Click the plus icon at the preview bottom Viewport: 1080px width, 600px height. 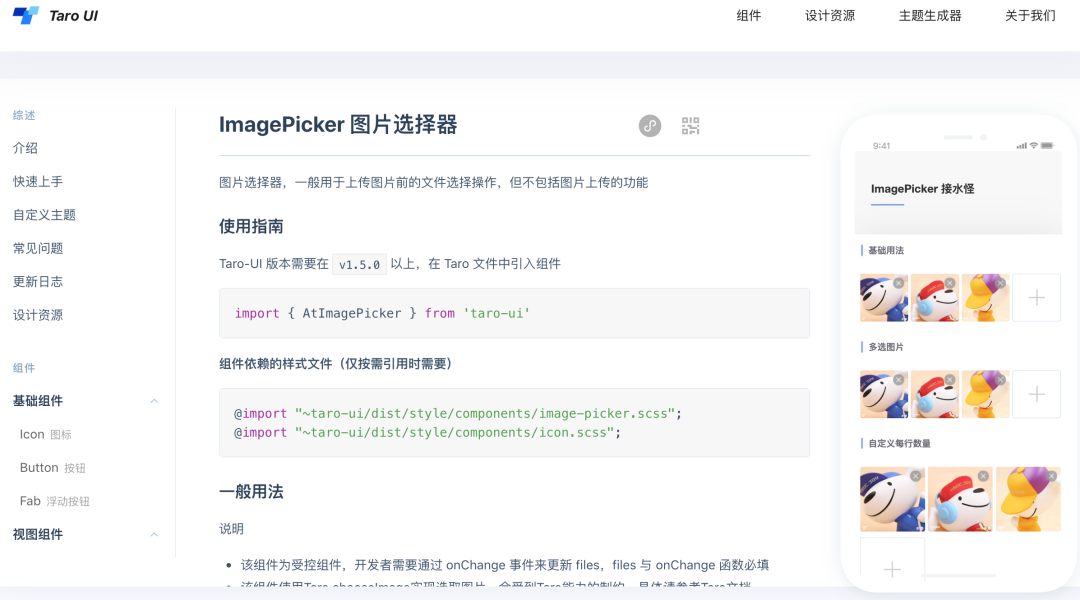tap(891, 568)
